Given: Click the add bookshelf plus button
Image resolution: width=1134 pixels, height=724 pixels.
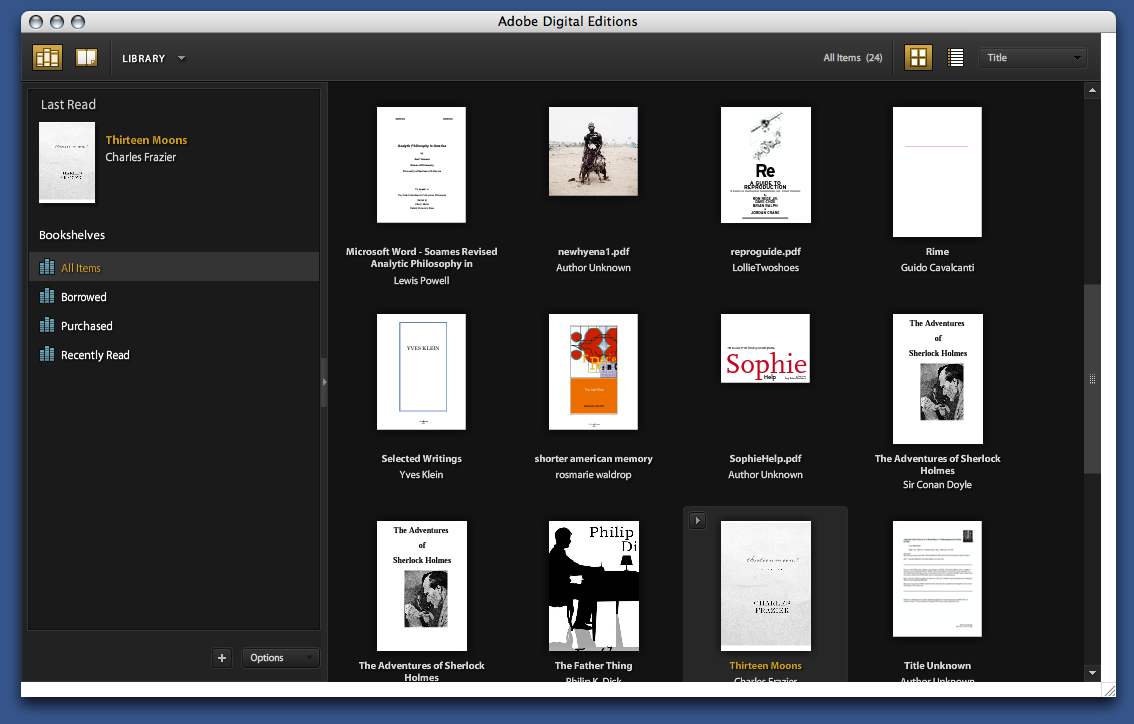Looking at the screenshot, I should (x=222, y=658).
